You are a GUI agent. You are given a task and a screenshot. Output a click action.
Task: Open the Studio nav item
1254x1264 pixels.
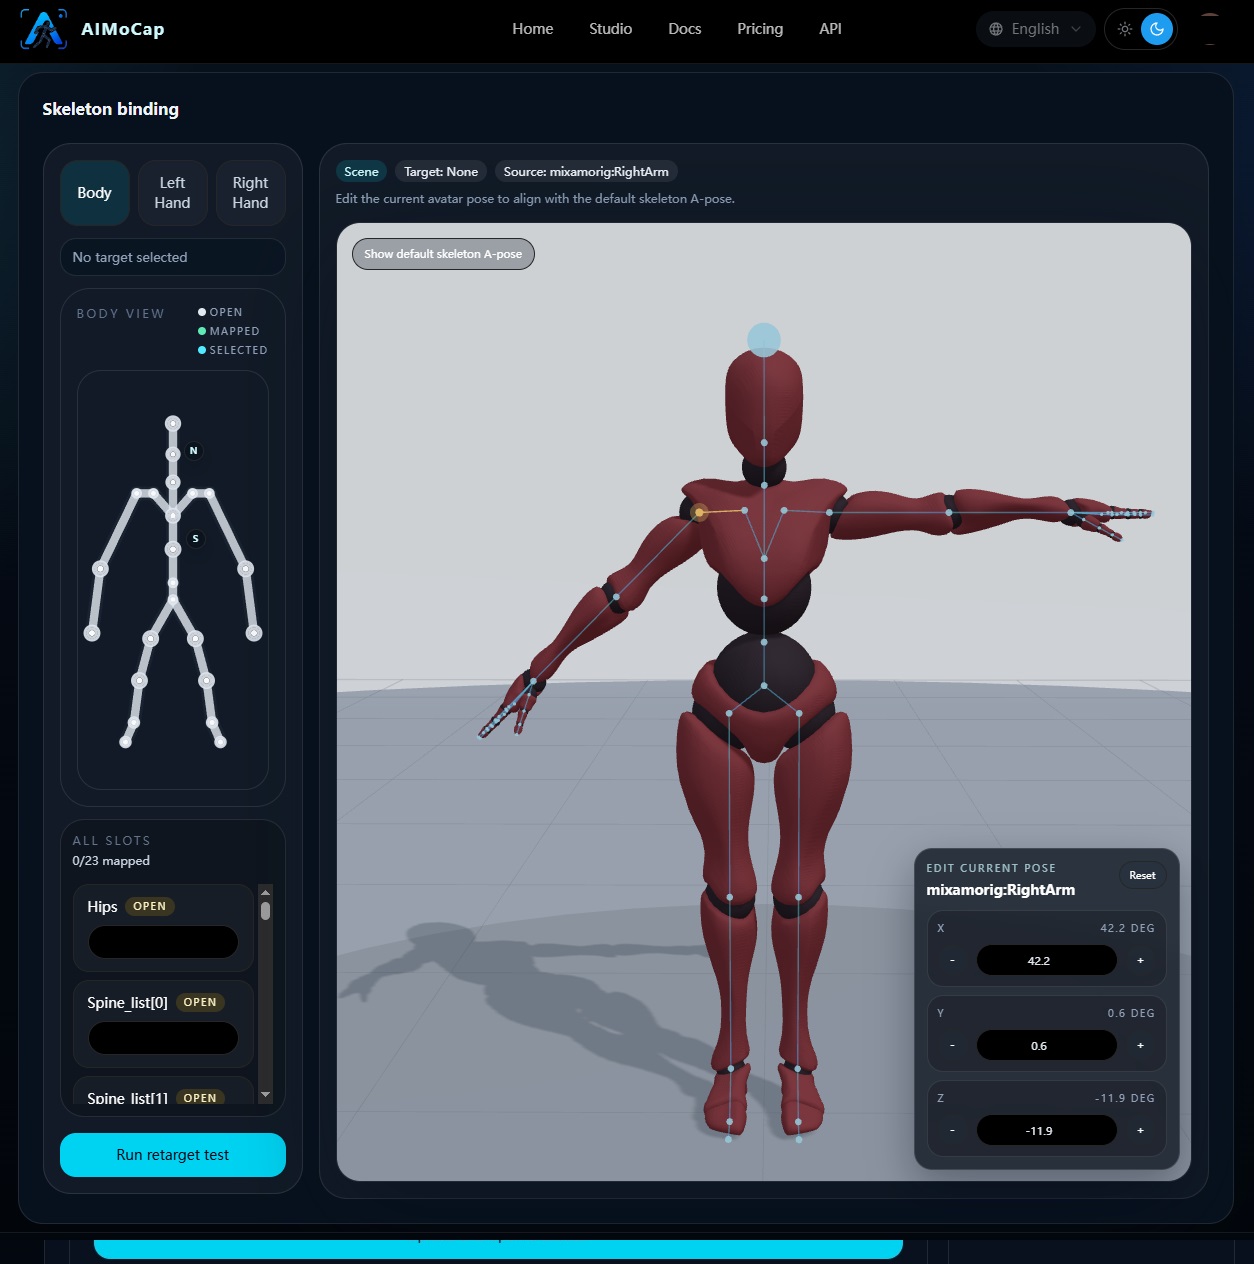pos(610,29)
